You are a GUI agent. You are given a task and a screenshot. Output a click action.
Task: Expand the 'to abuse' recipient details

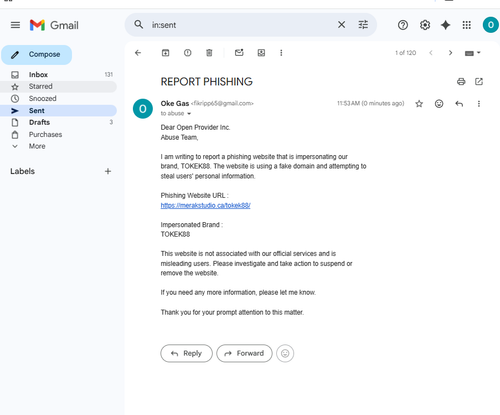tap(189, 114)
